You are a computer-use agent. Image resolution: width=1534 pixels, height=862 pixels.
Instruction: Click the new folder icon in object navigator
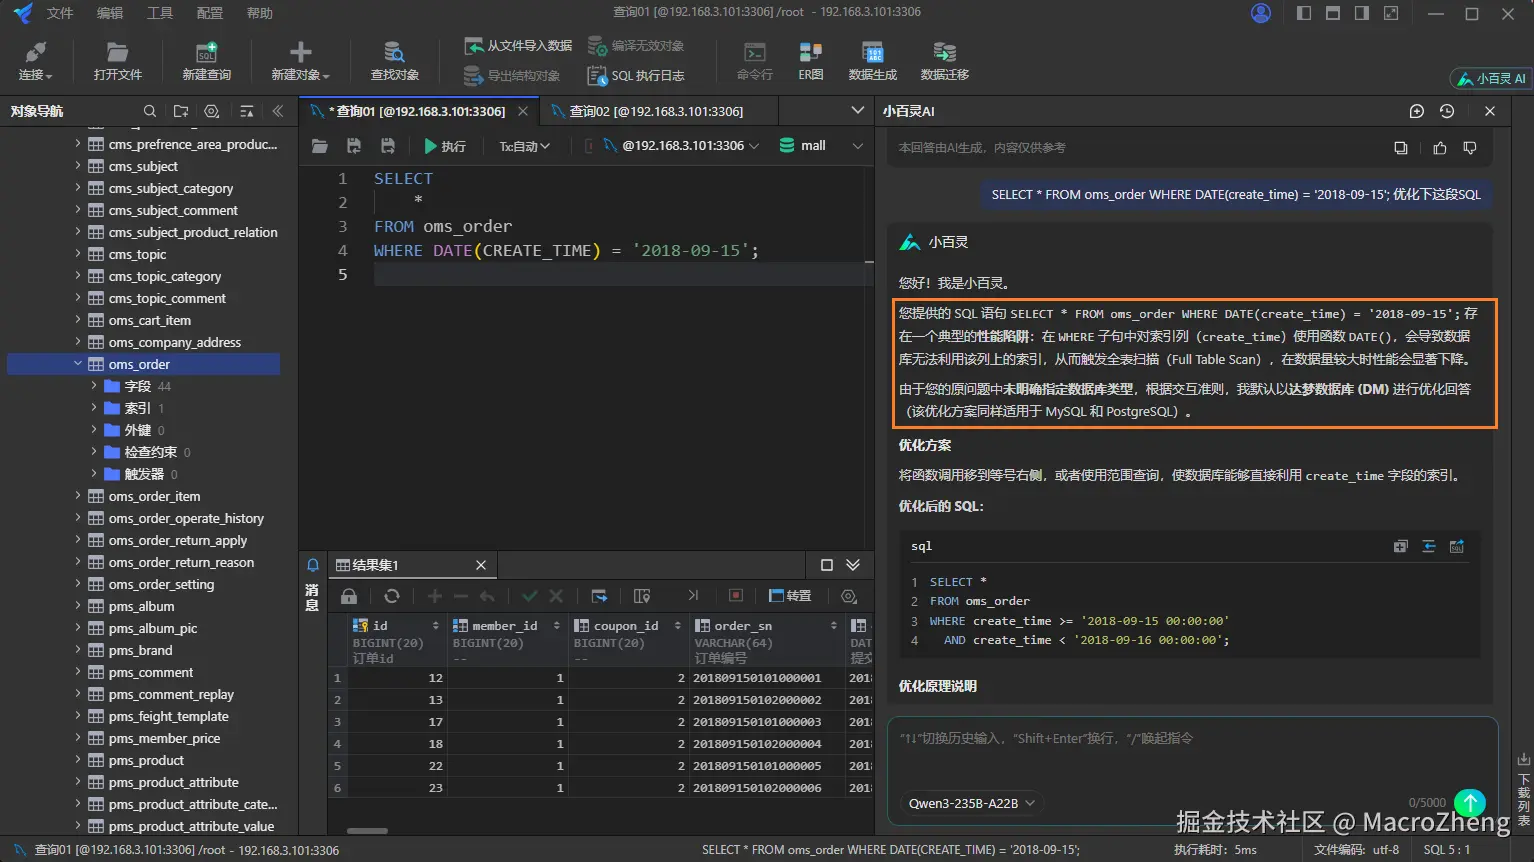(180, 111)
